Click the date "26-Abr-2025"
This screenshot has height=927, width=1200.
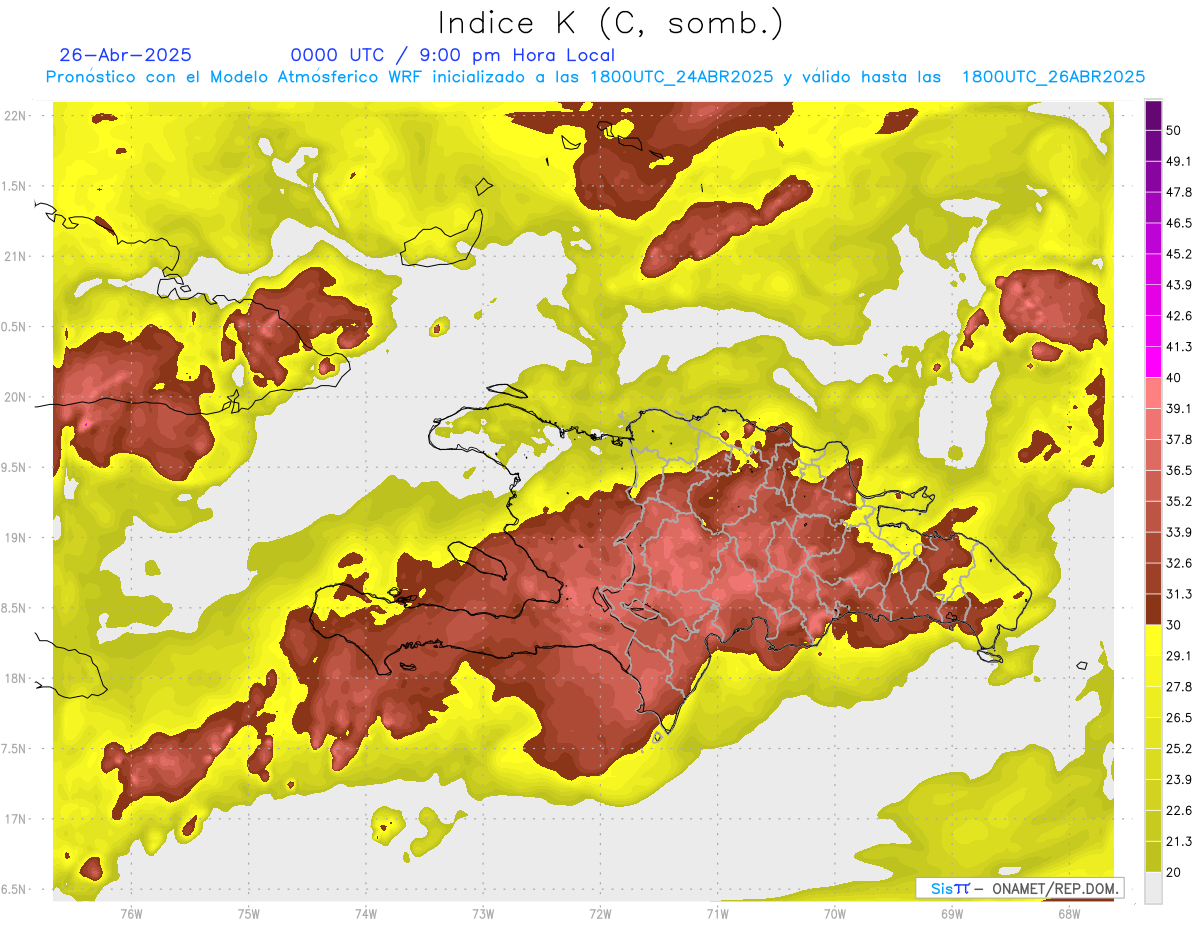point(125,55)
